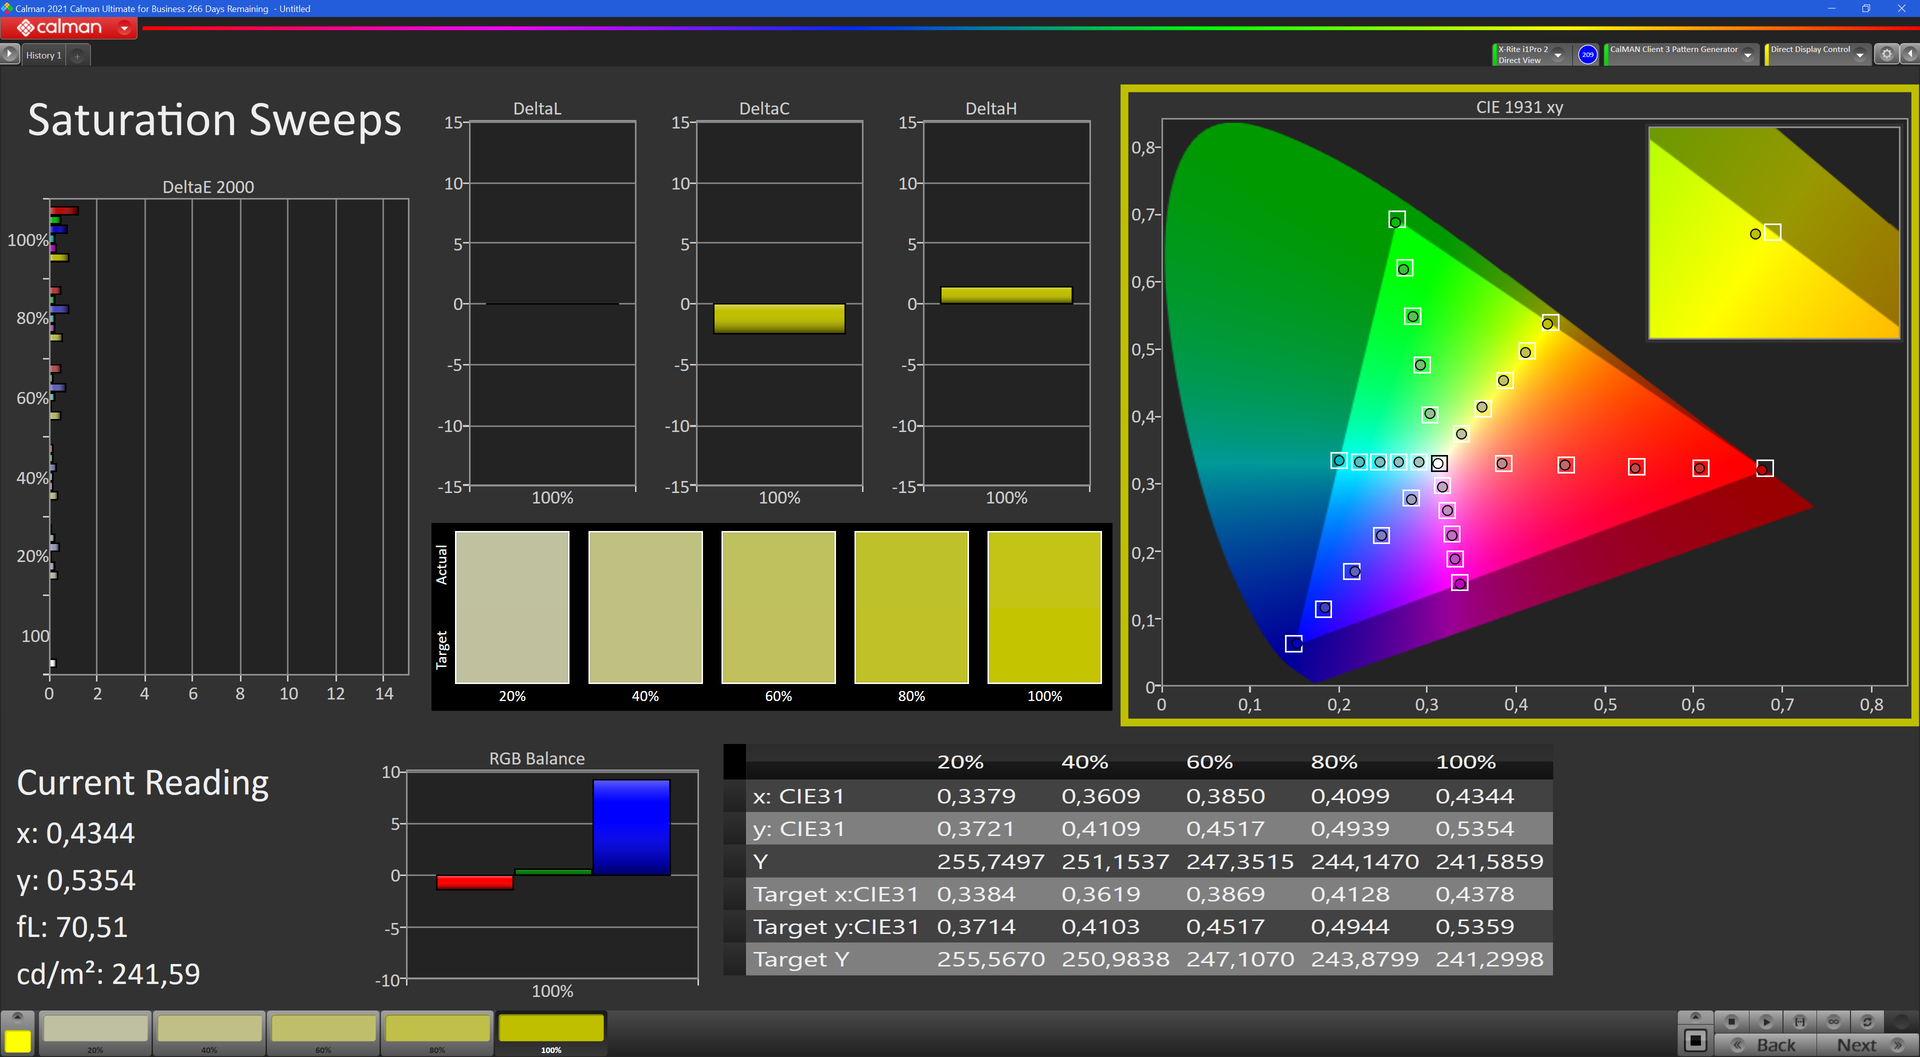Click the play read series button
This screenshot has width=1920, height=1057.
(1766, 1021)
